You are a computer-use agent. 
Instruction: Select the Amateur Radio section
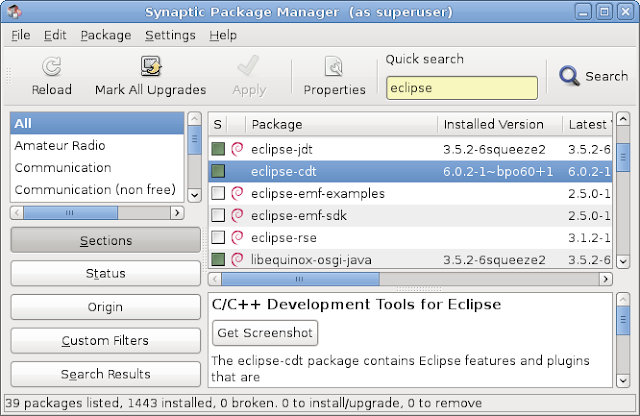click(x=97, y=145)
